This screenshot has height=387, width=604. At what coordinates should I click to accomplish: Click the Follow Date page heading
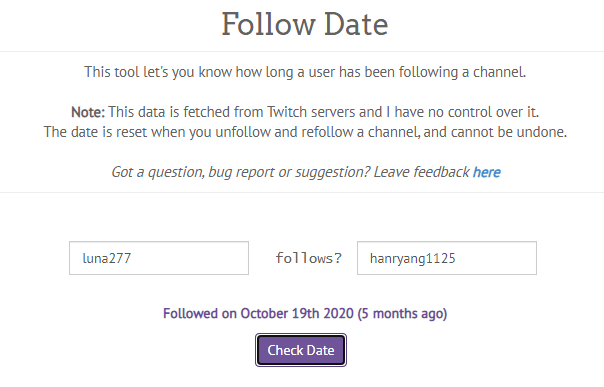pyautogui.click(x=305, y=24)
